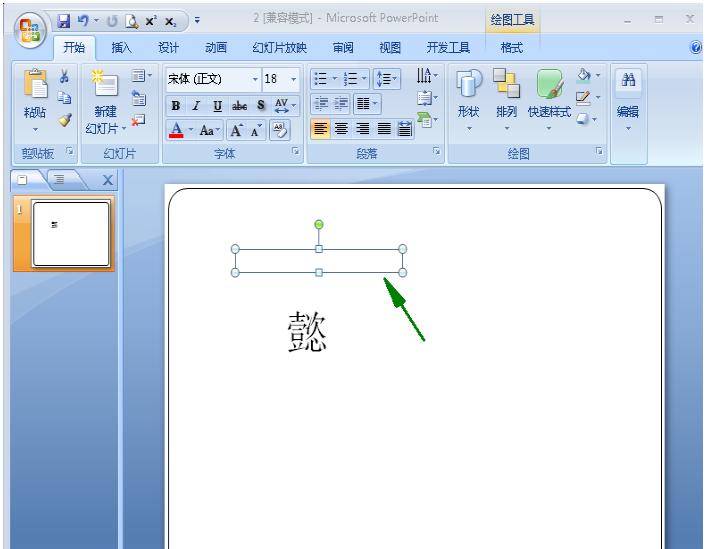
Task: Open the slide layout dropdown
Action: point(142,76)
